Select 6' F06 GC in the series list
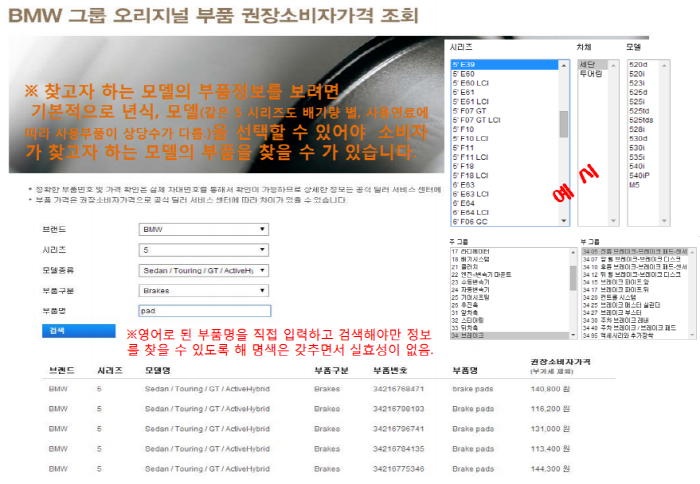 504,222
